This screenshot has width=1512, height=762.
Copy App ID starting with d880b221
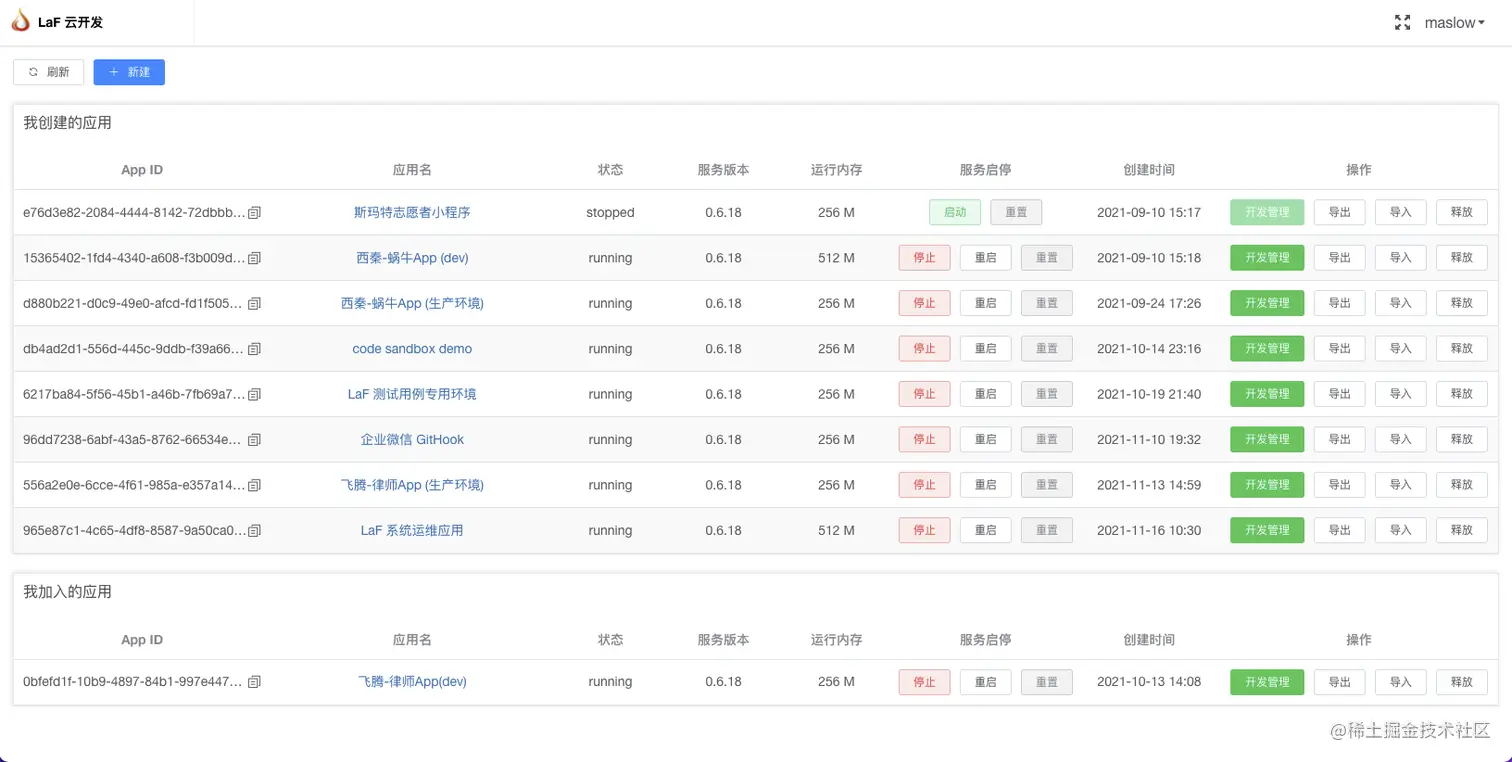click(254, 303)
